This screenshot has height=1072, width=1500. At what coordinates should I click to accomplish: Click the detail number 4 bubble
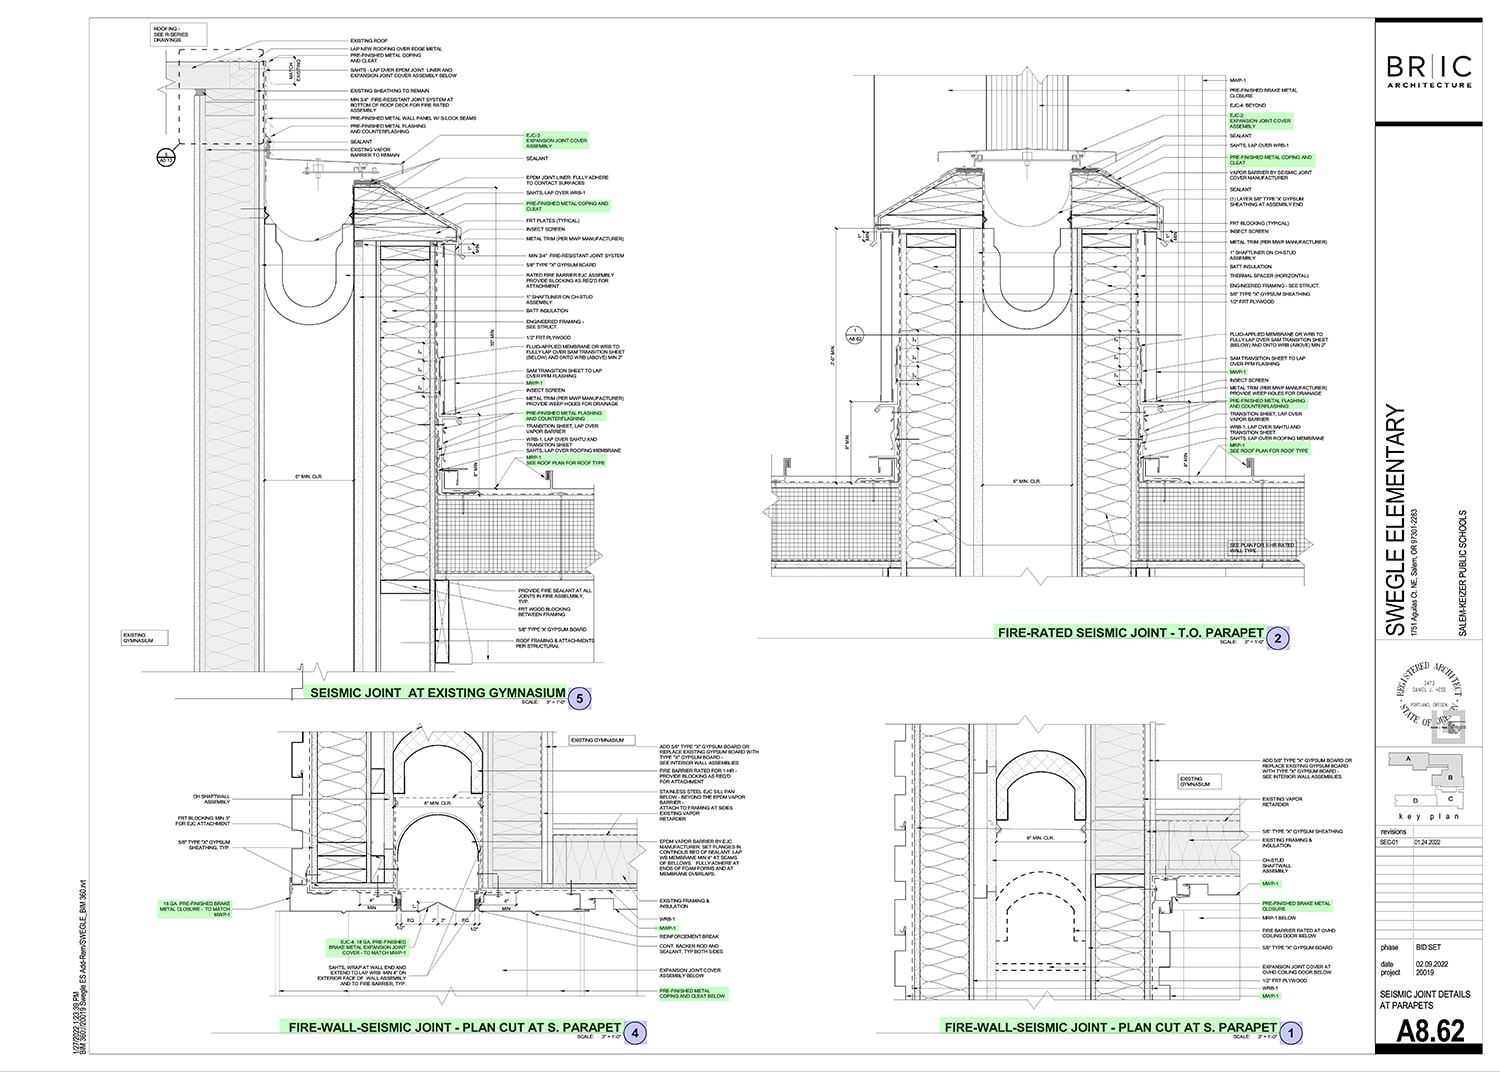(636, 1031)
